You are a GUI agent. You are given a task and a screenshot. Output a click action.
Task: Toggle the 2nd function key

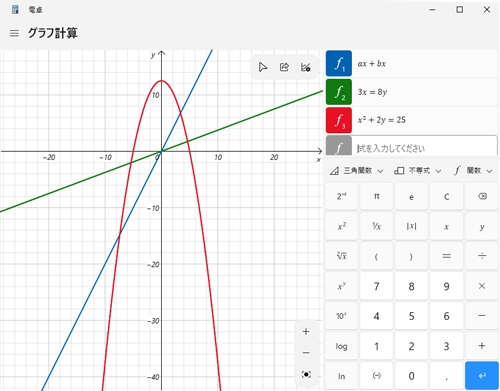341,196
